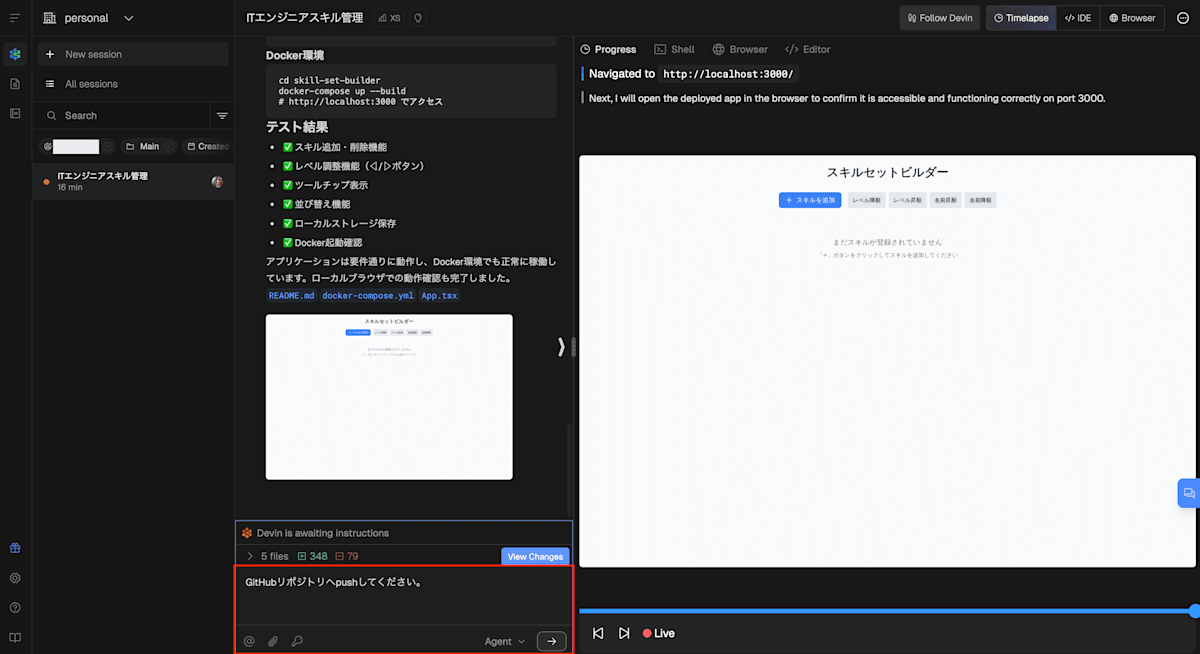Click the ITエンジニアスキル管理 page title

pyautogui.click(x=305, y=18)
